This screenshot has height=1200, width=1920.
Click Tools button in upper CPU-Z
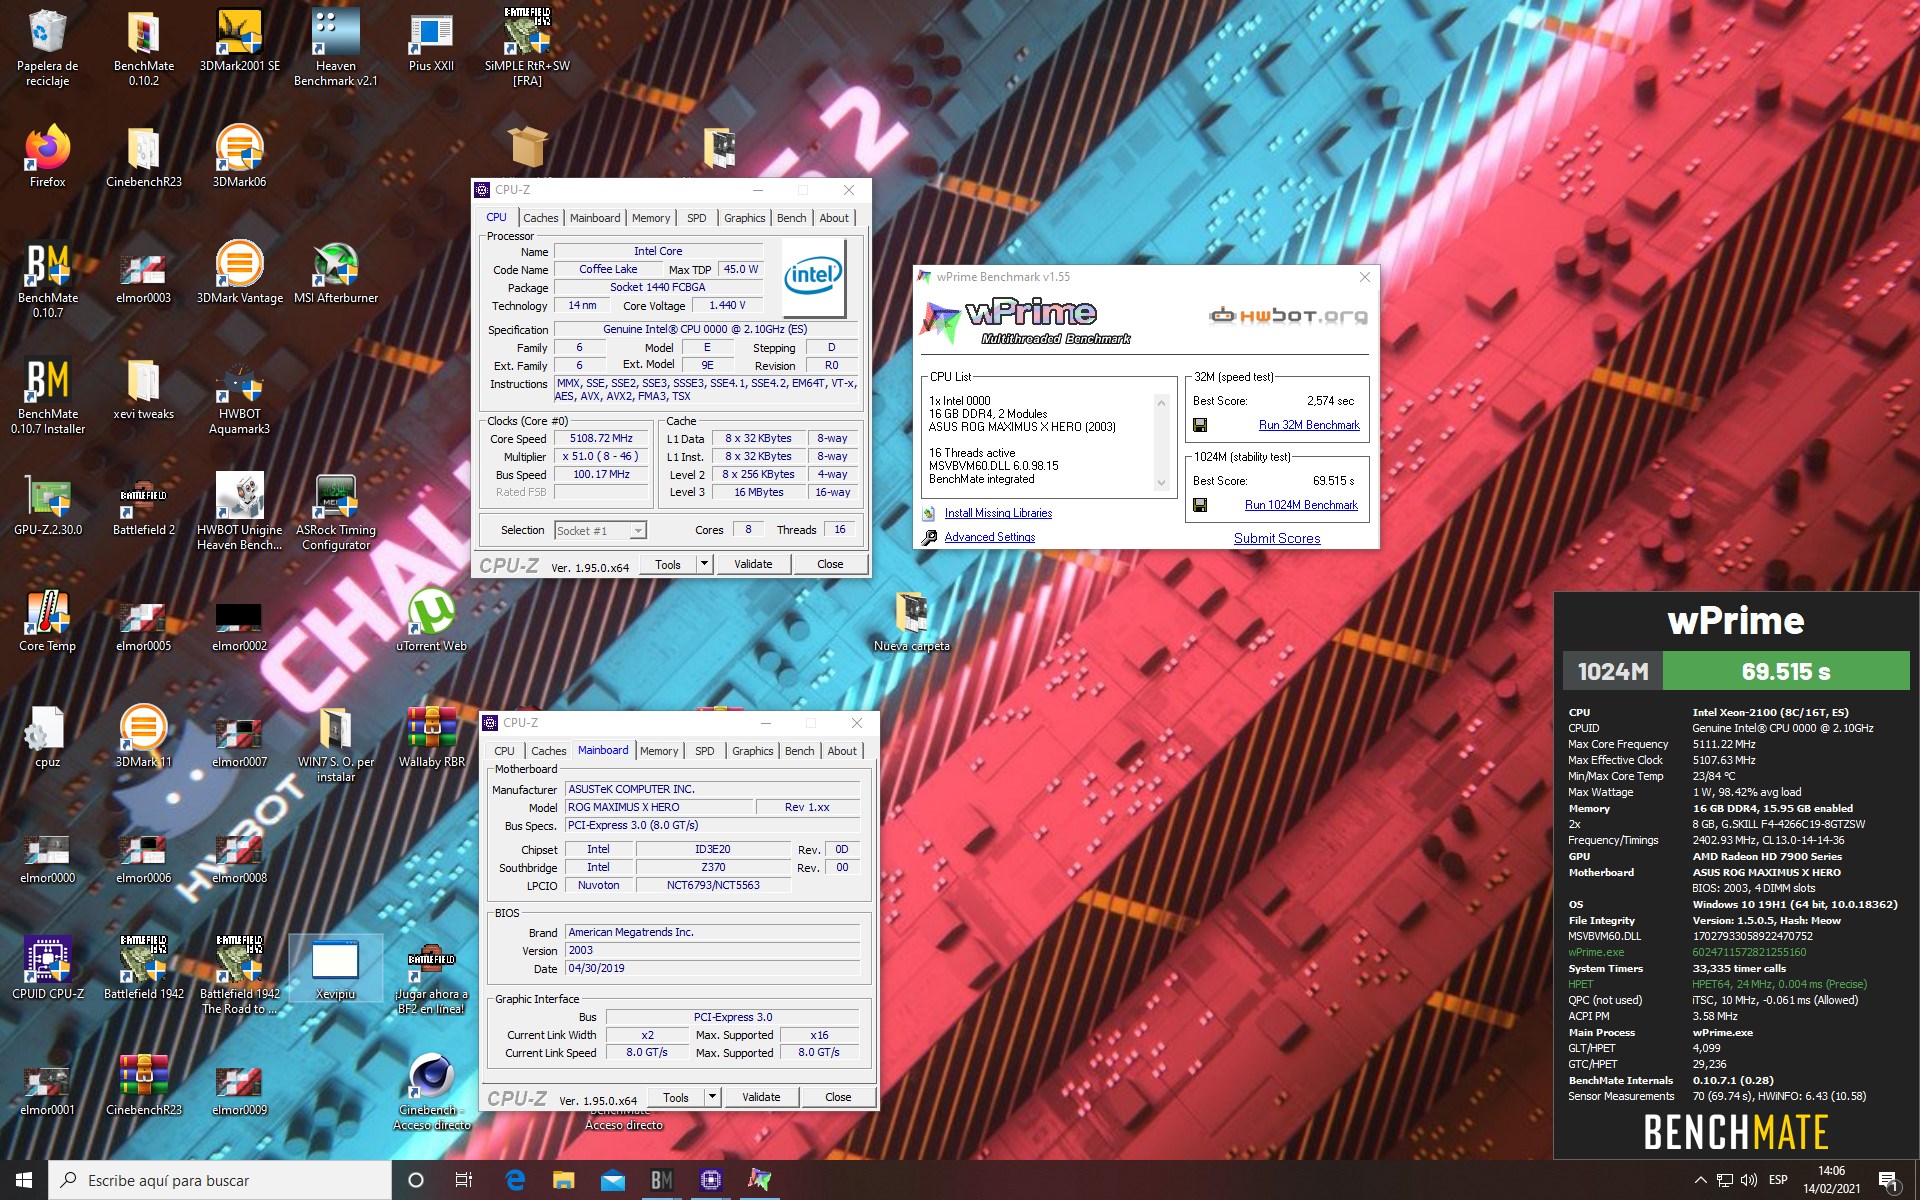(668, 564)
